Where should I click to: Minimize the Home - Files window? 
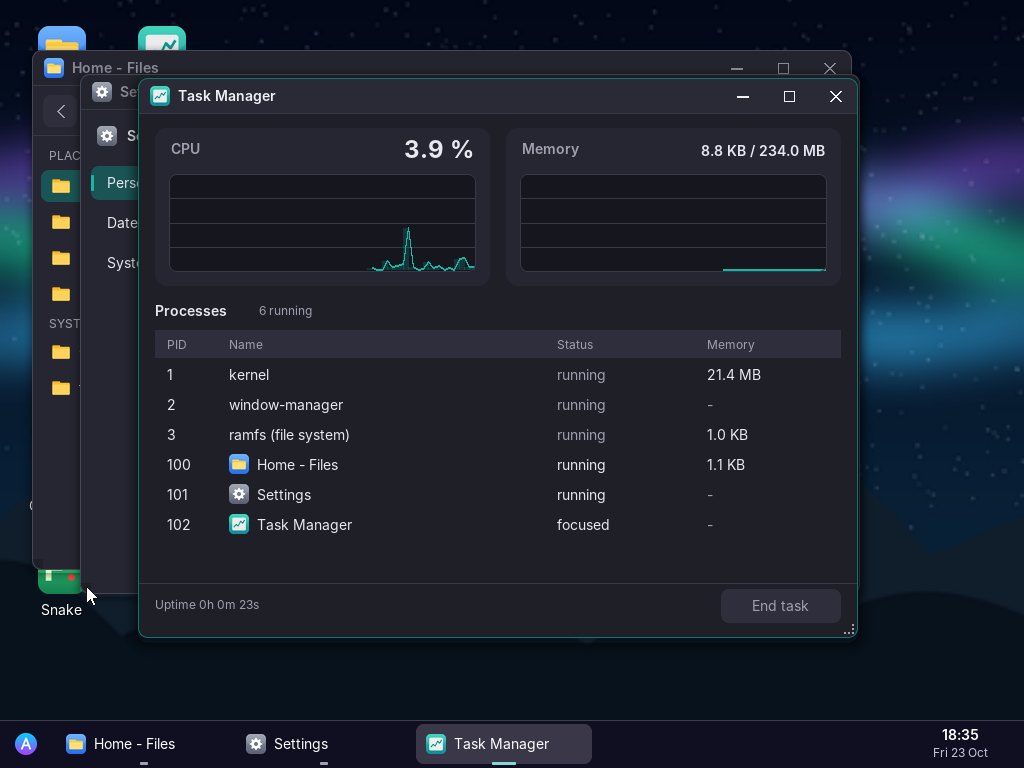click(x=737, y=69)
